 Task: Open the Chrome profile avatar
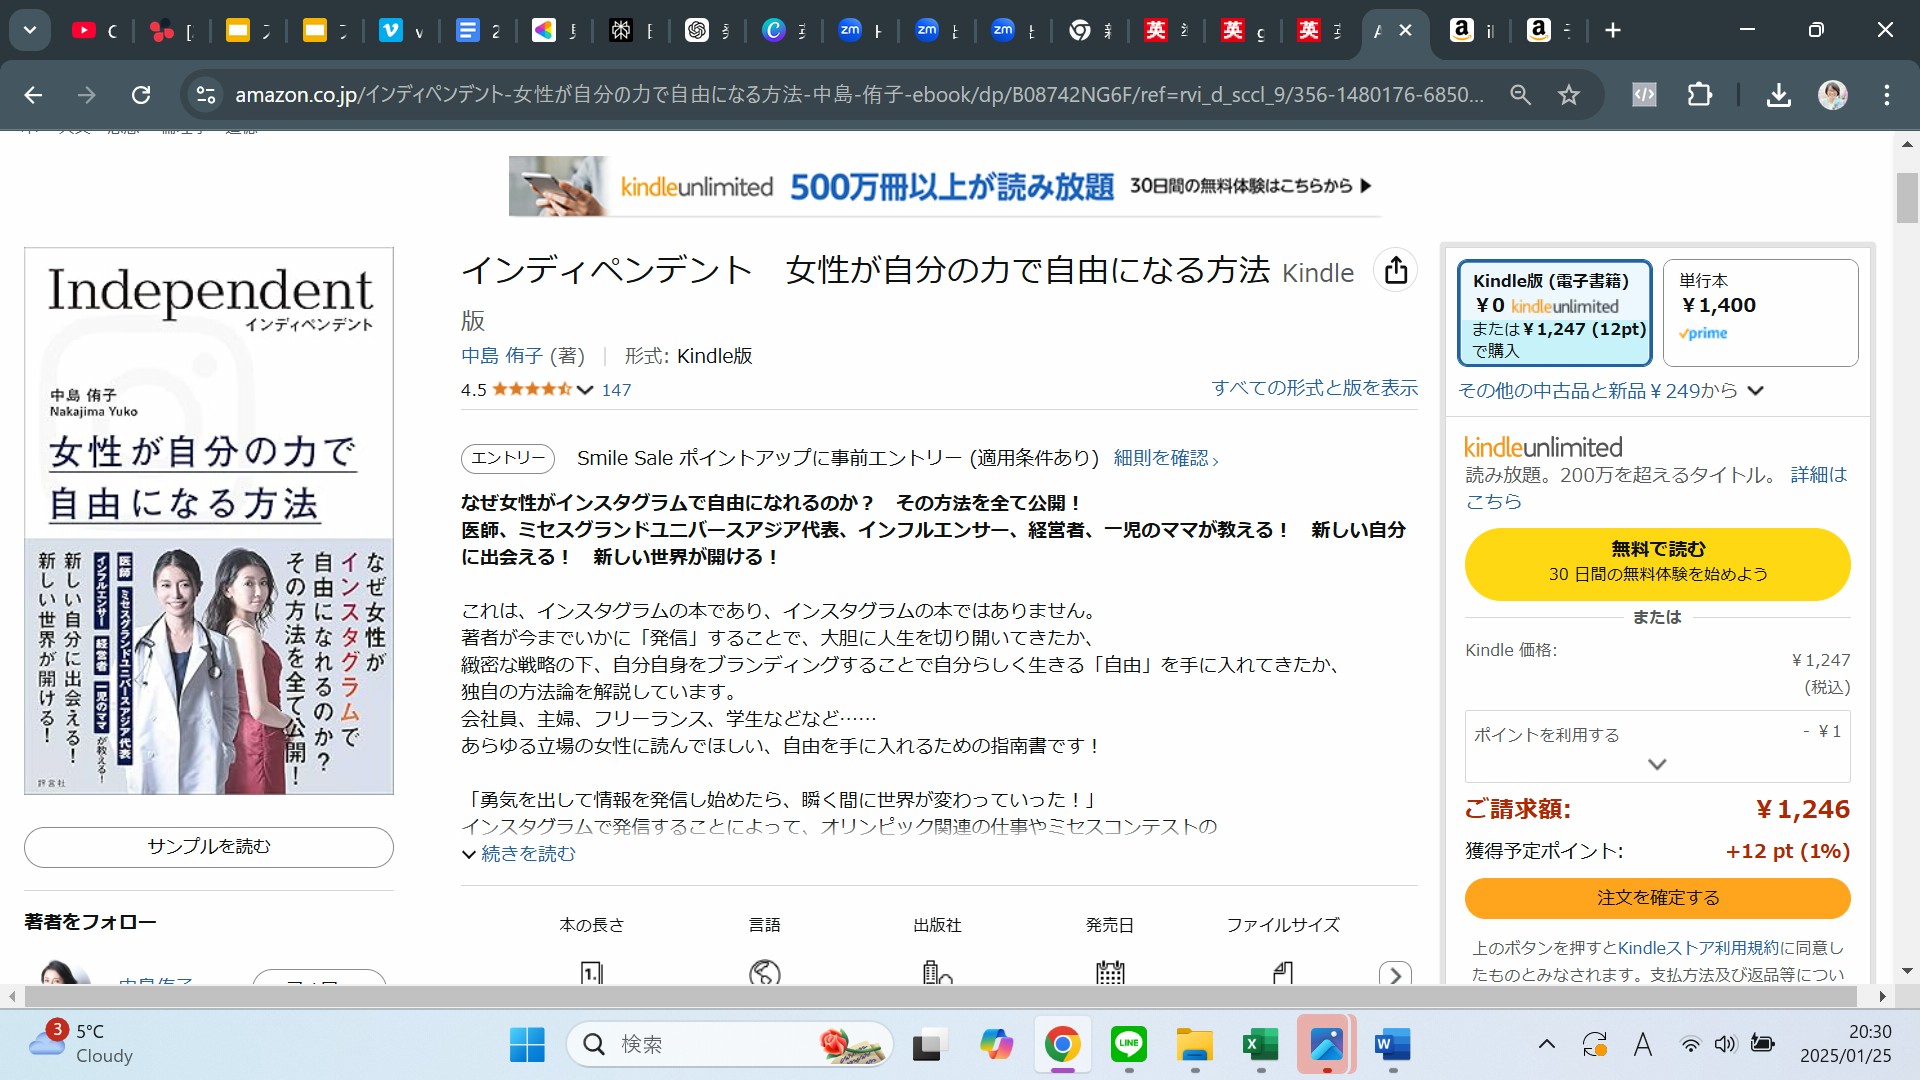point(1832,95)
